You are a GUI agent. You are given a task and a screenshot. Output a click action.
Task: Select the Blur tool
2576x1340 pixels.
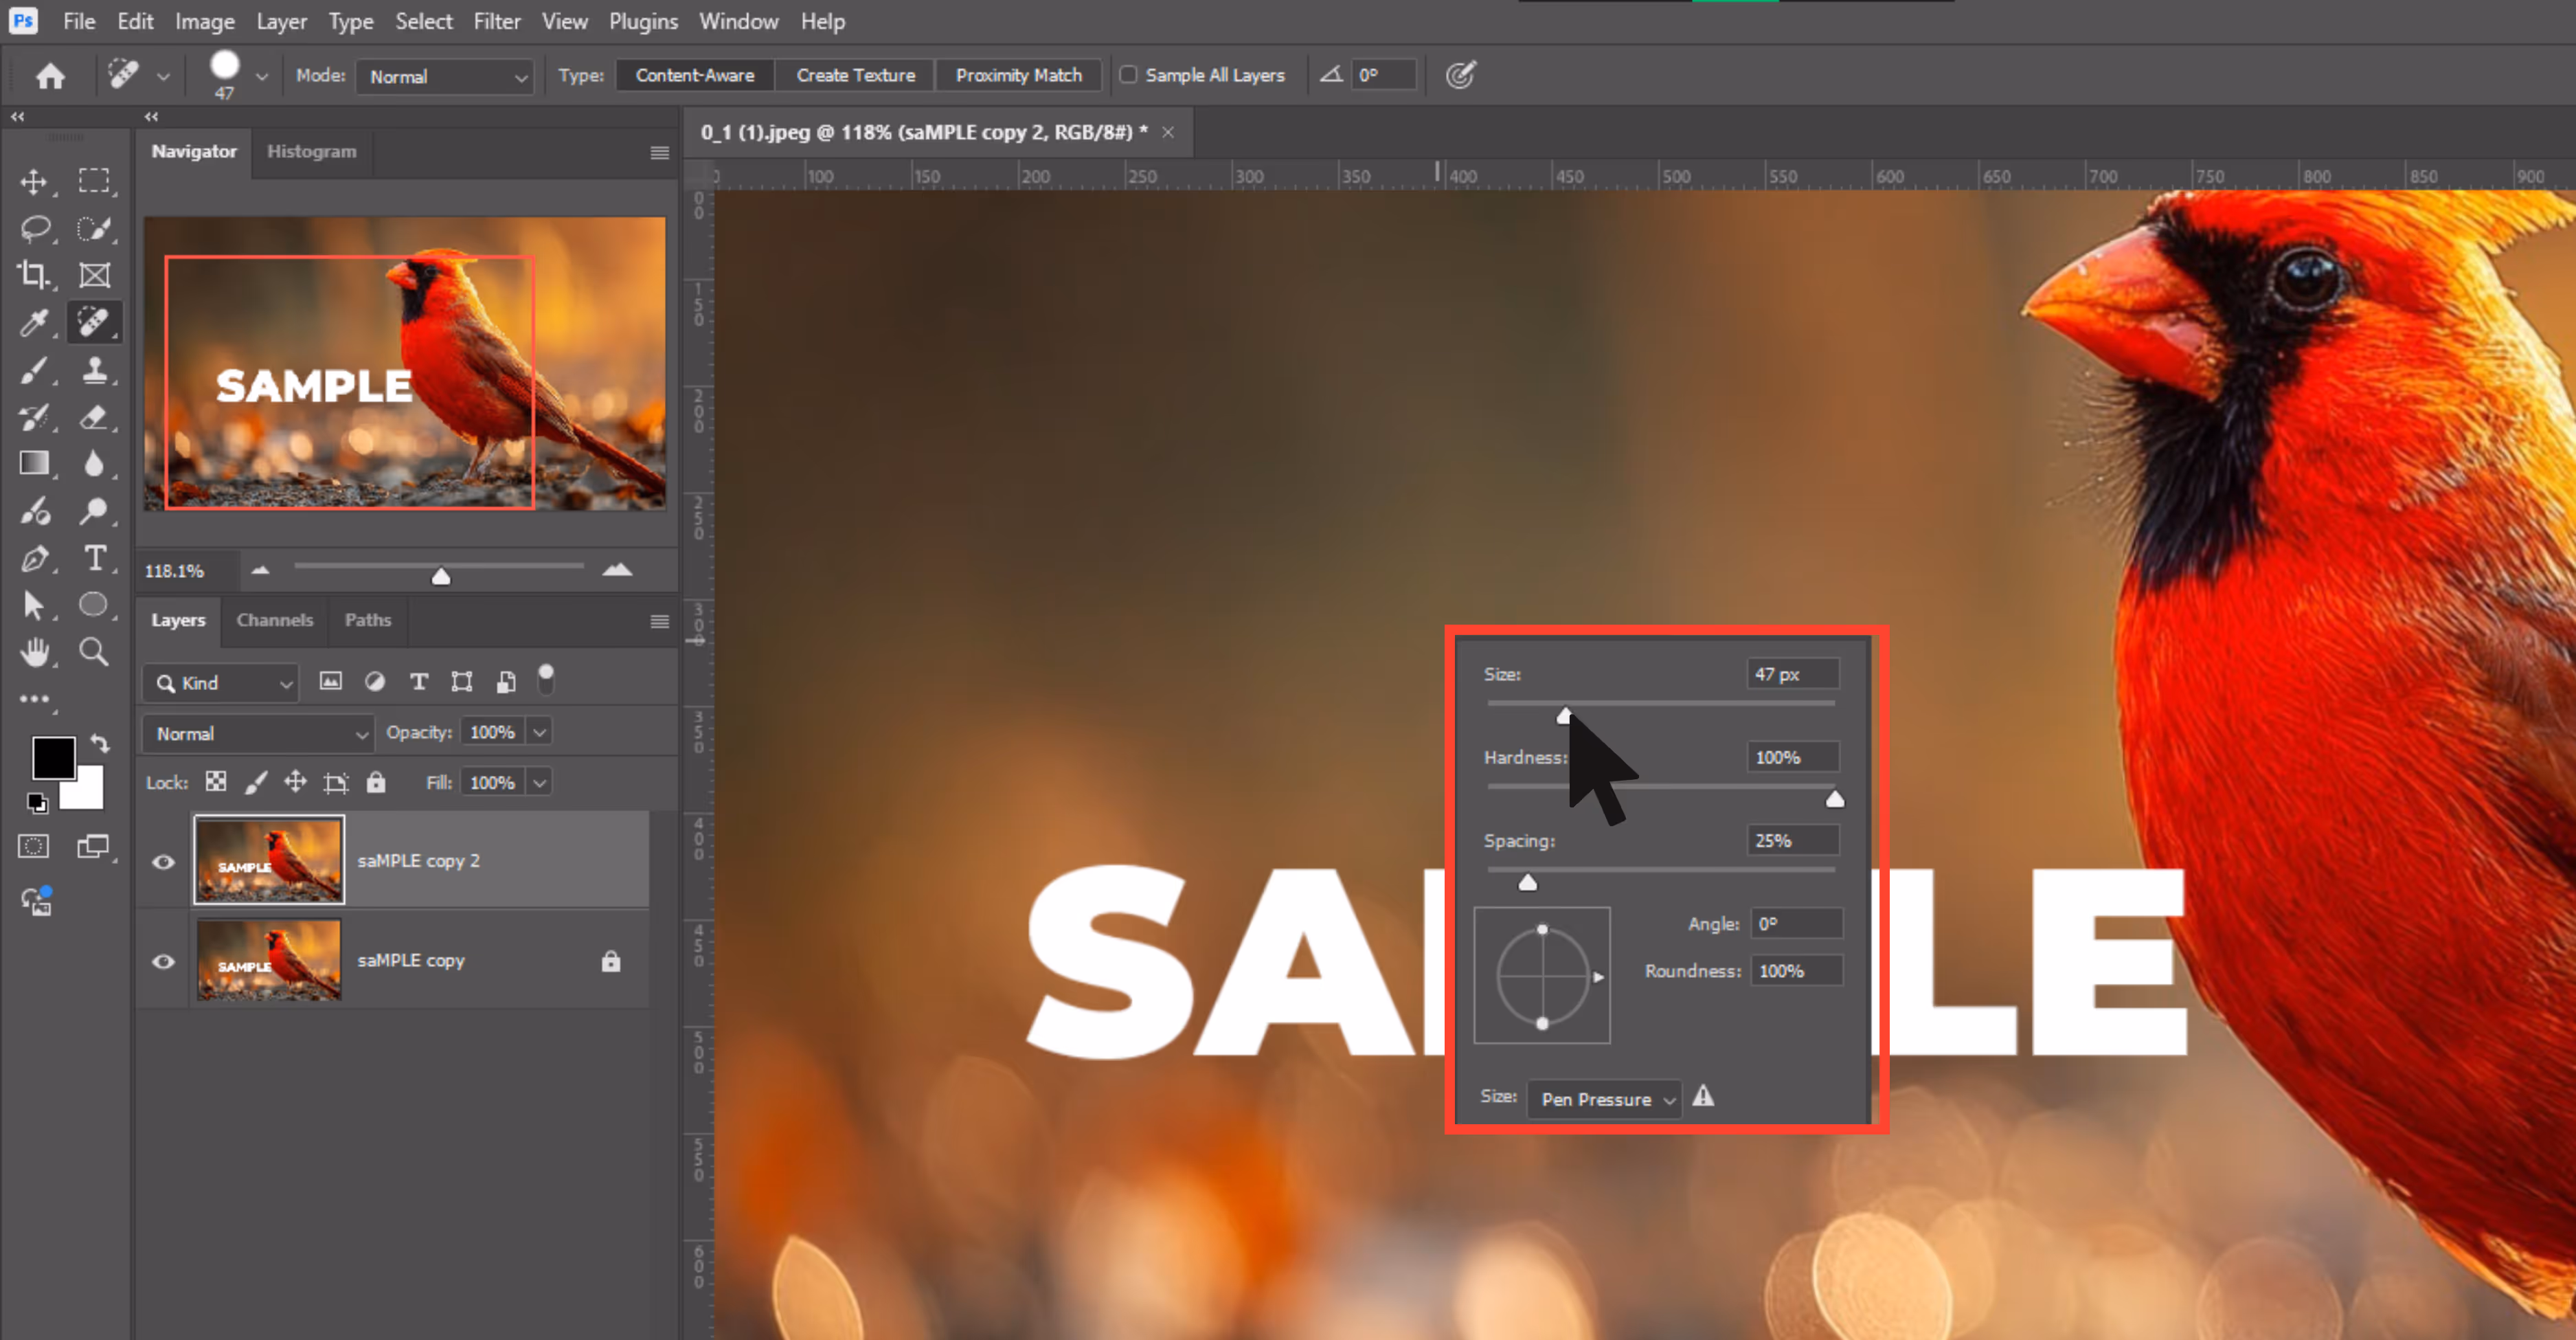click(x=94, y=463)
